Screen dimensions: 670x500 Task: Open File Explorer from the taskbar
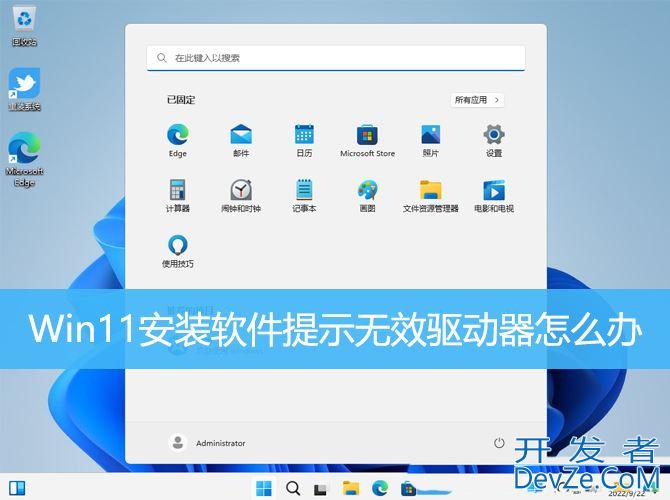point(351,488)
